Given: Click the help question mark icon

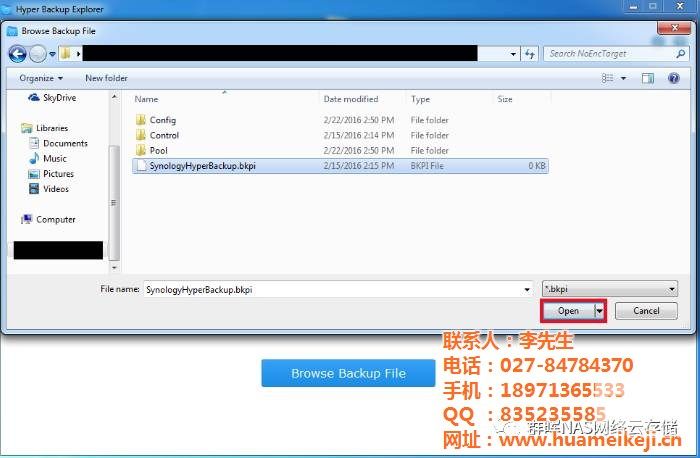Looking at the screenshot, I should point(674,79).
